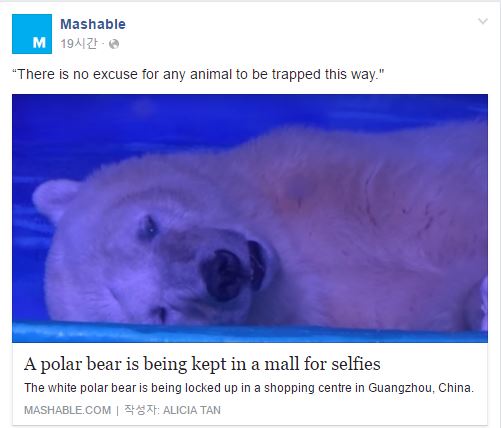Expand the post options chevron
The height and width of the screenshot is (428, 501).
pyautogui.click(x=483, y=22)
